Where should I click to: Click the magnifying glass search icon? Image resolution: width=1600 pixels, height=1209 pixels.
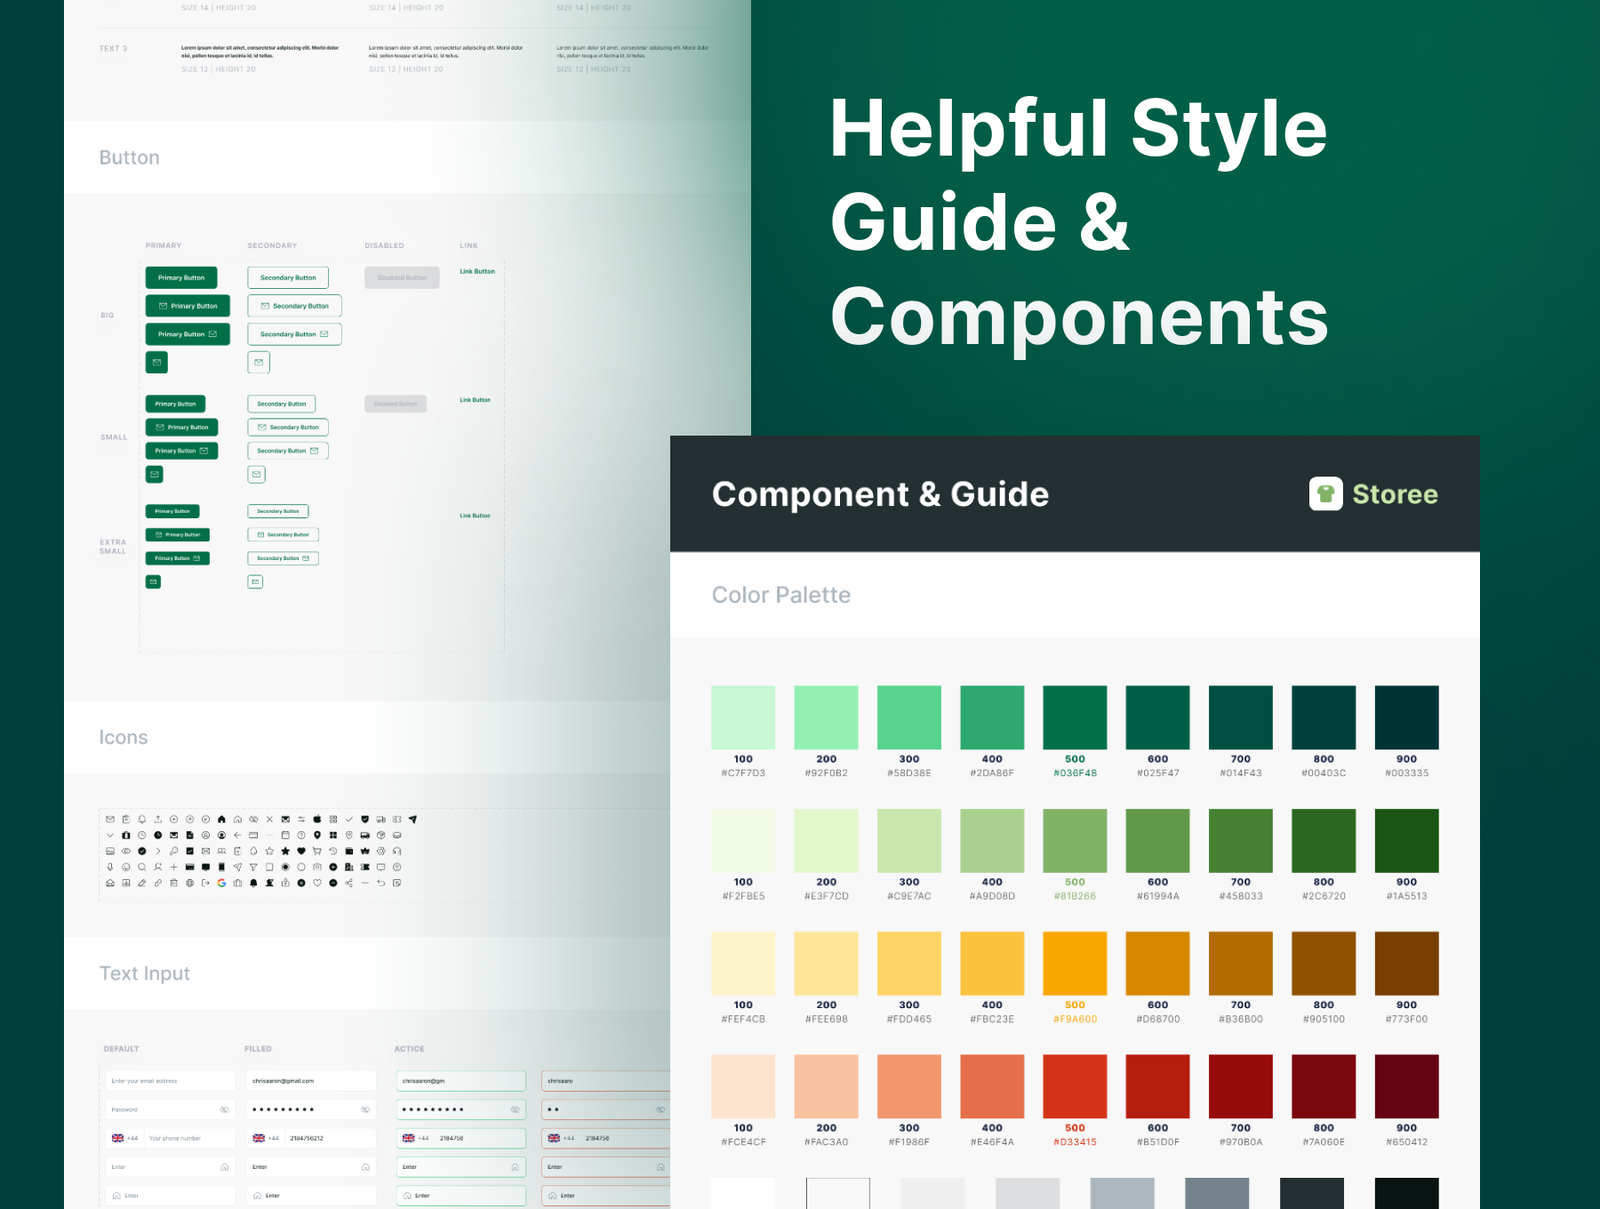142,867
